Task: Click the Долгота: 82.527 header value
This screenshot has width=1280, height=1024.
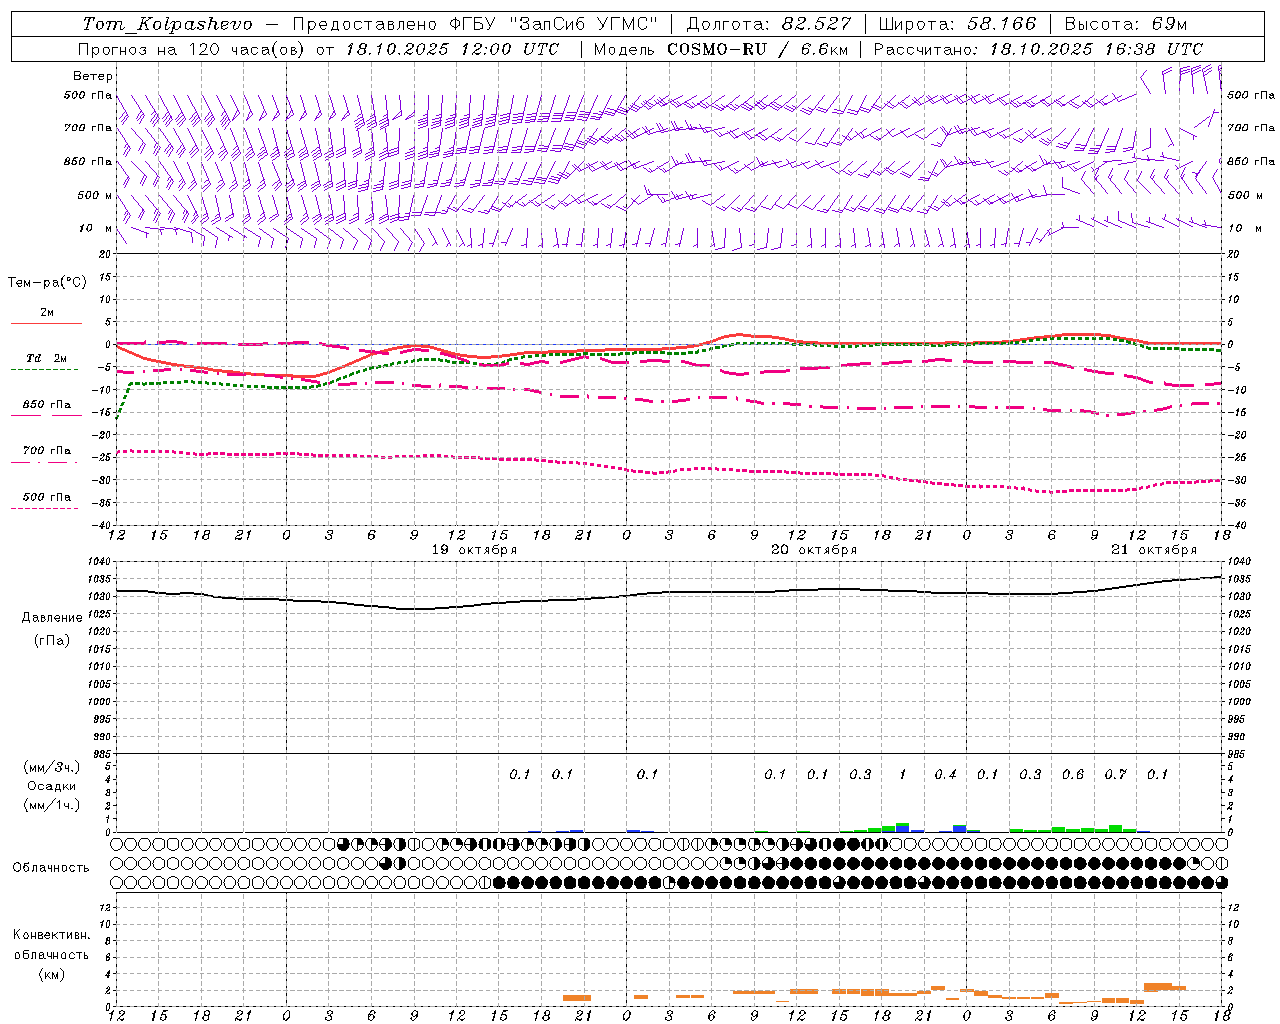Action: [x=769, y=24]
